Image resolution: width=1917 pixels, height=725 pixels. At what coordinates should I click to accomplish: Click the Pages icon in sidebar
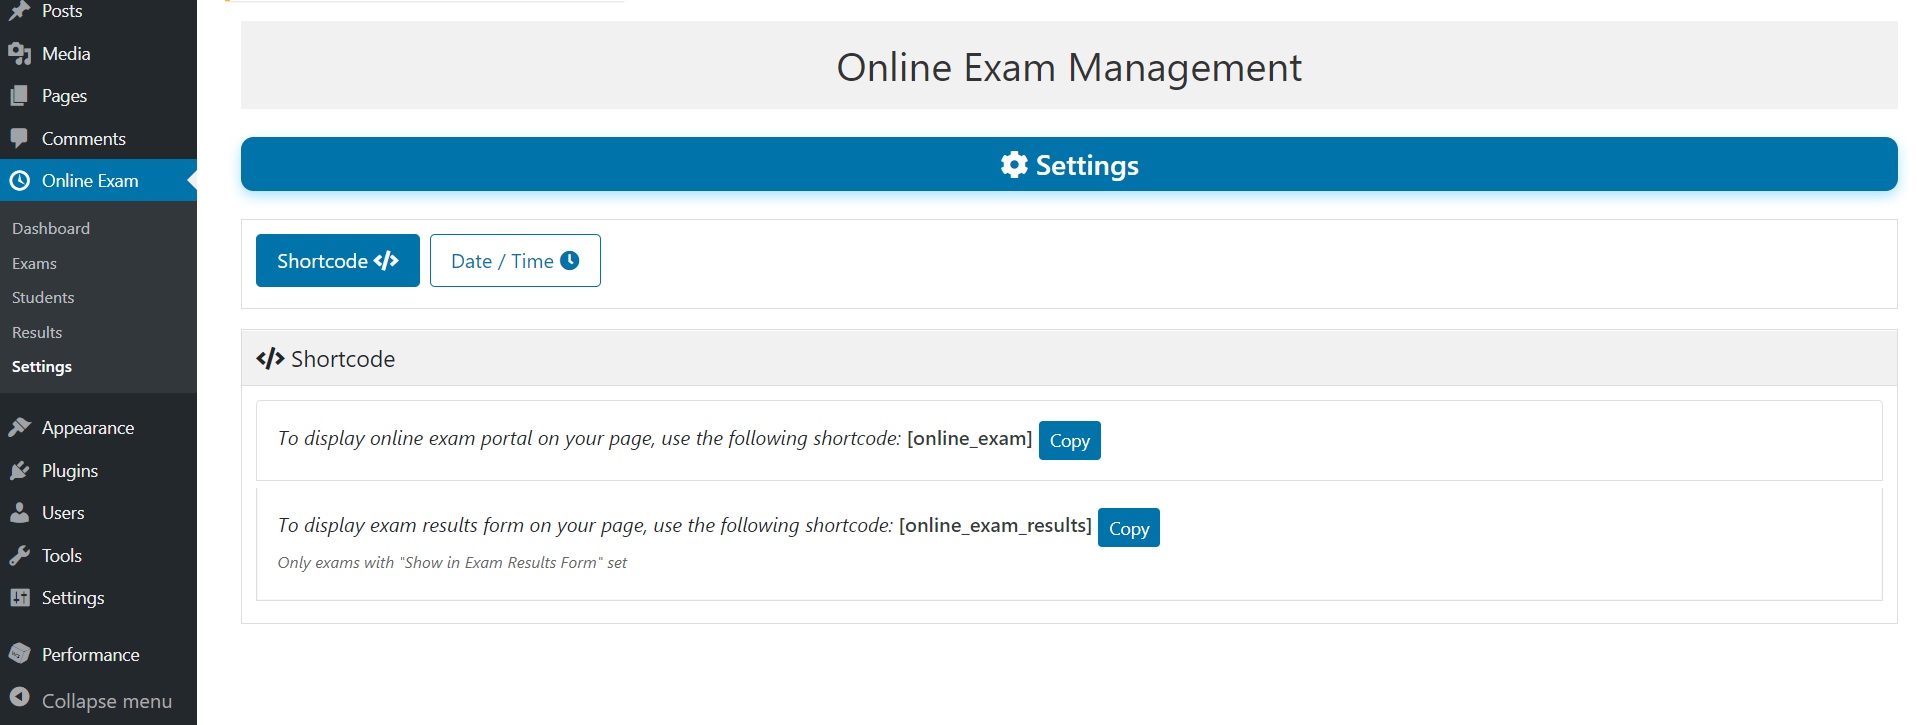pyautogui.click(x=19, y=96)
